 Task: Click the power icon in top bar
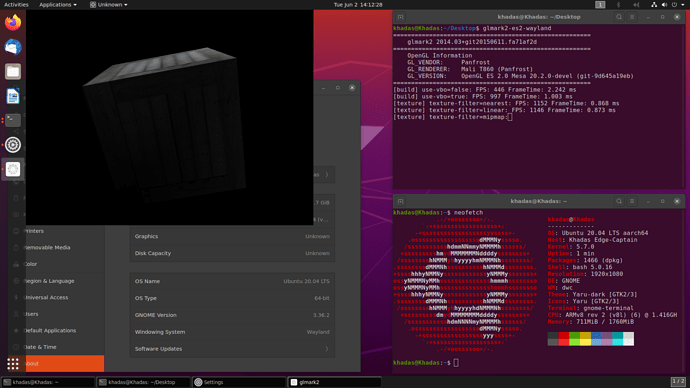pyautogui.click(x=674, y=4)
